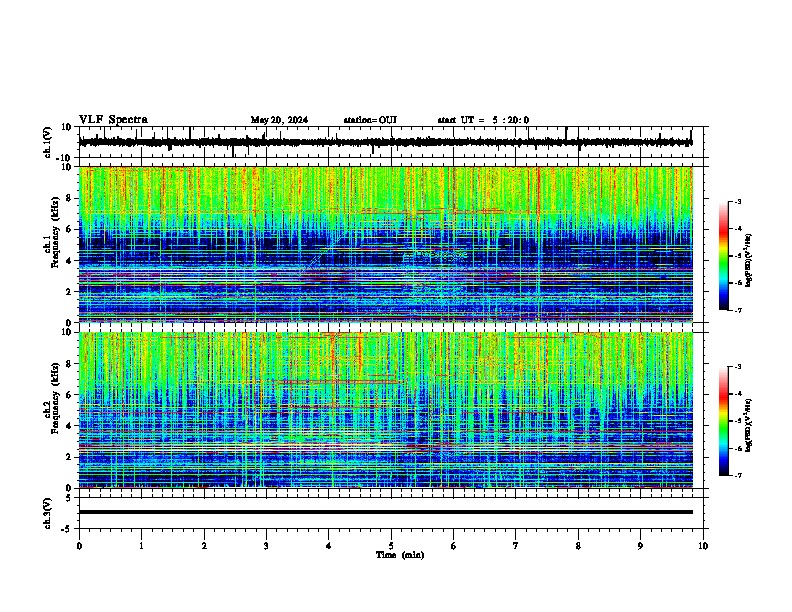Click ch.2 frequency axis tick "6"
This screenshot has width=792, height=612.
click(69, 395)
